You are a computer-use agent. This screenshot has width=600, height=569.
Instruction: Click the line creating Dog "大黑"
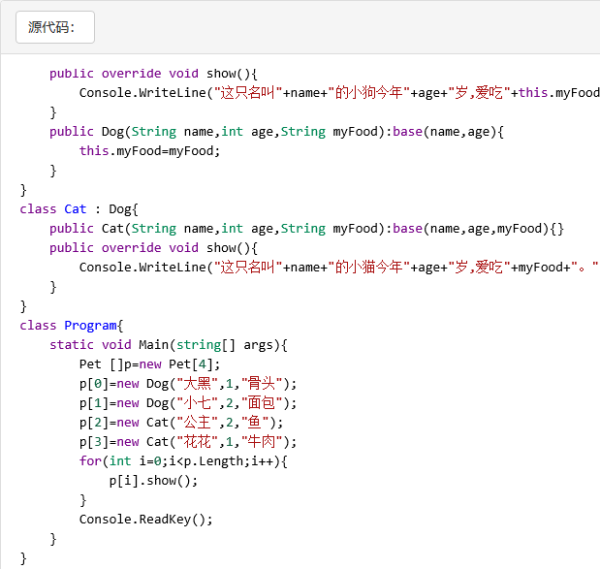coord(188,383)
